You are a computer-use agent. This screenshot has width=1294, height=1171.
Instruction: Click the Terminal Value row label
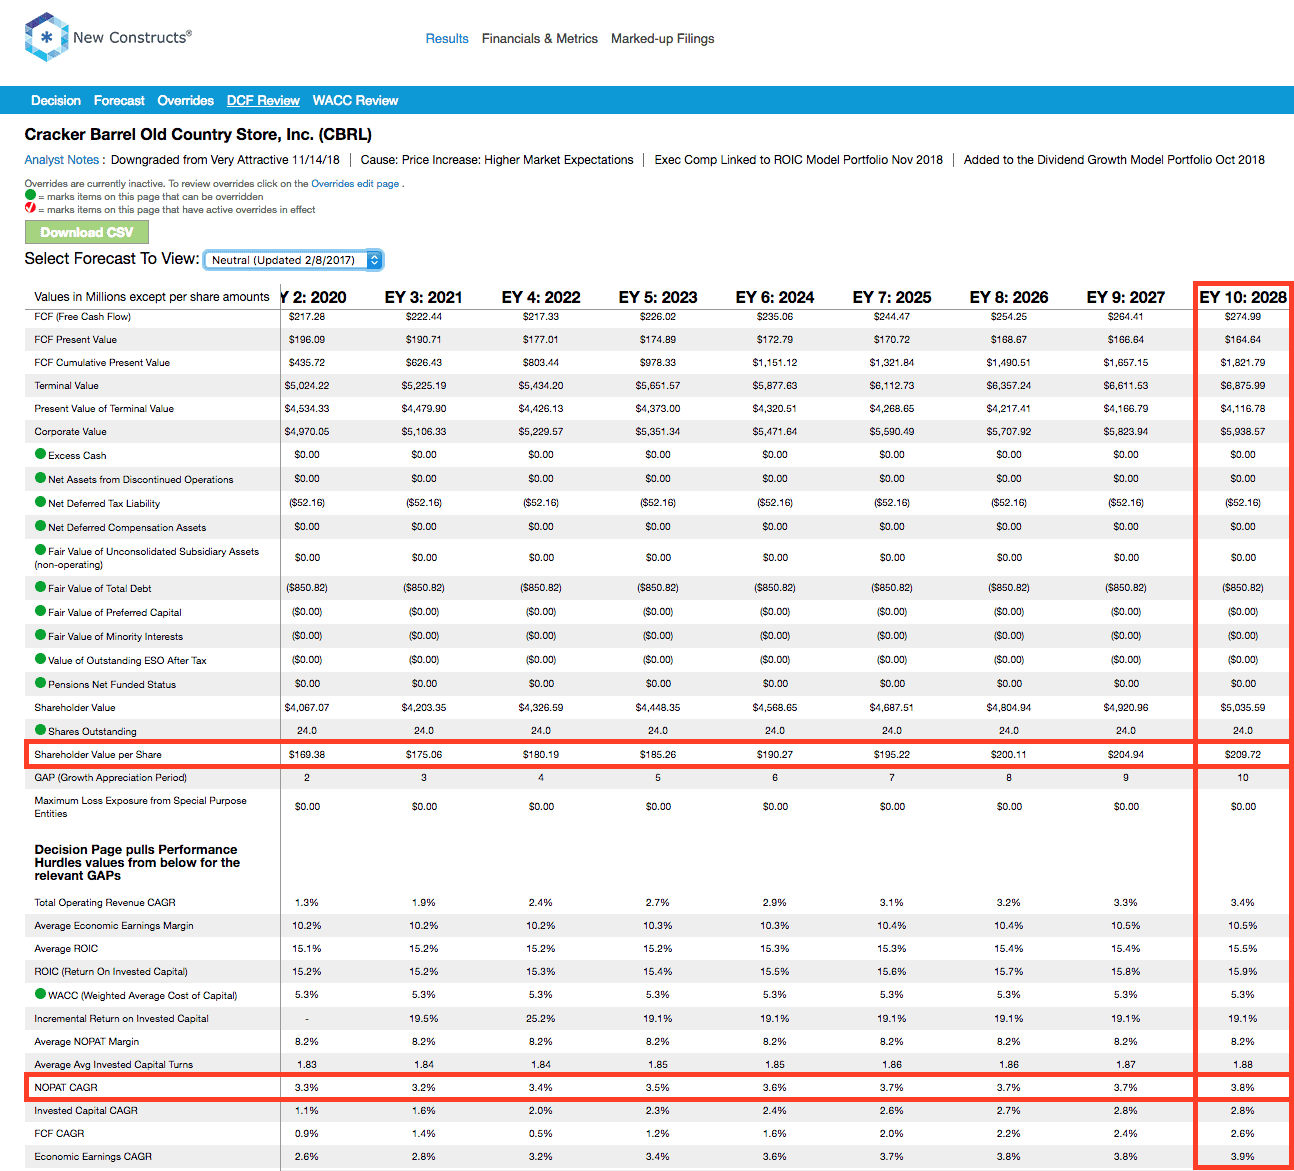pos(66,386)
